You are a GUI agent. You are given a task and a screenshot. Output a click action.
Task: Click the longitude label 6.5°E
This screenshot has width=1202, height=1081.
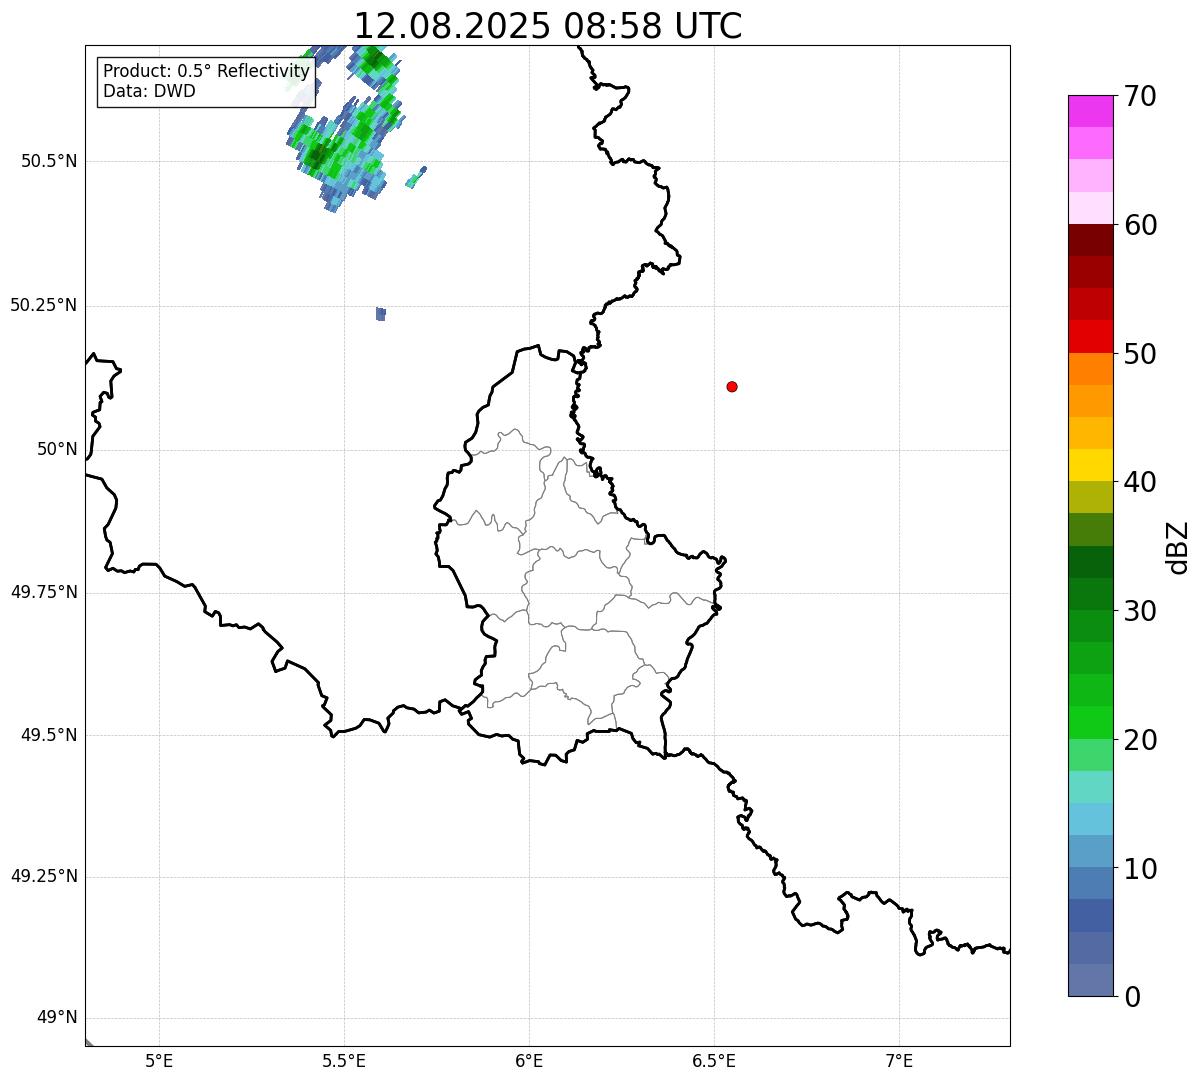coord(714,1060)
